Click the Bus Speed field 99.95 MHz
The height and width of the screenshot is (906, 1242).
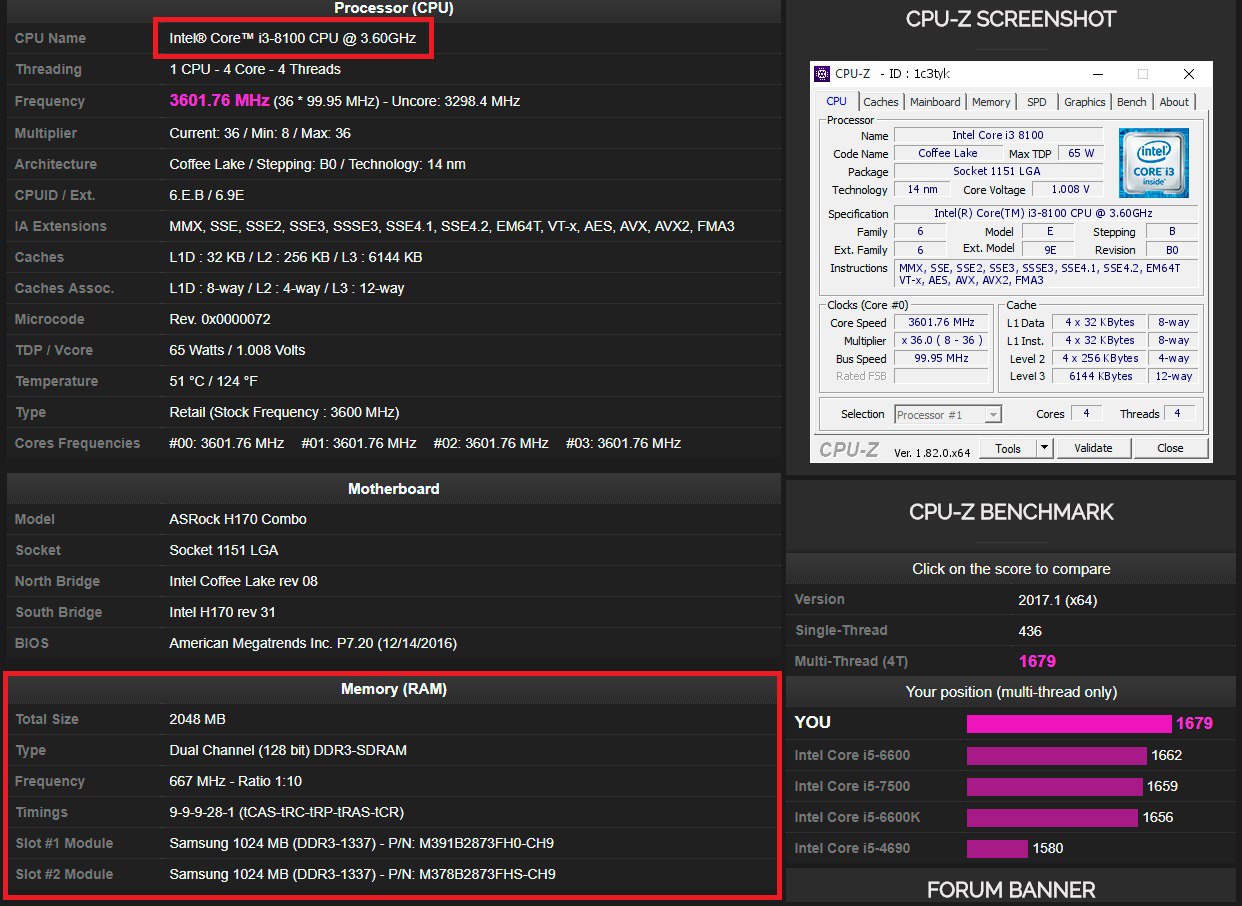(940, 358)
